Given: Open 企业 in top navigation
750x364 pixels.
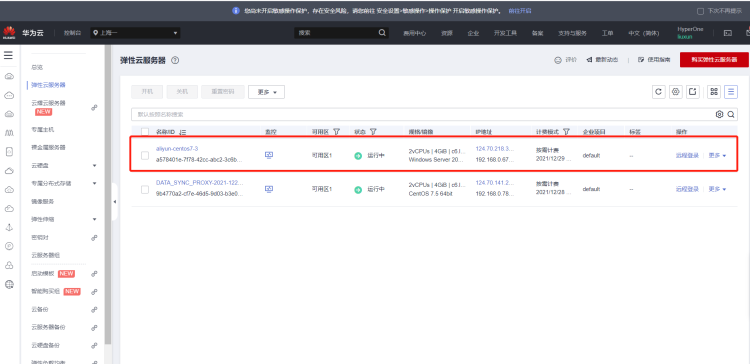Looking at the screenshot, I should pyautogui.click(x=473, y=33).
